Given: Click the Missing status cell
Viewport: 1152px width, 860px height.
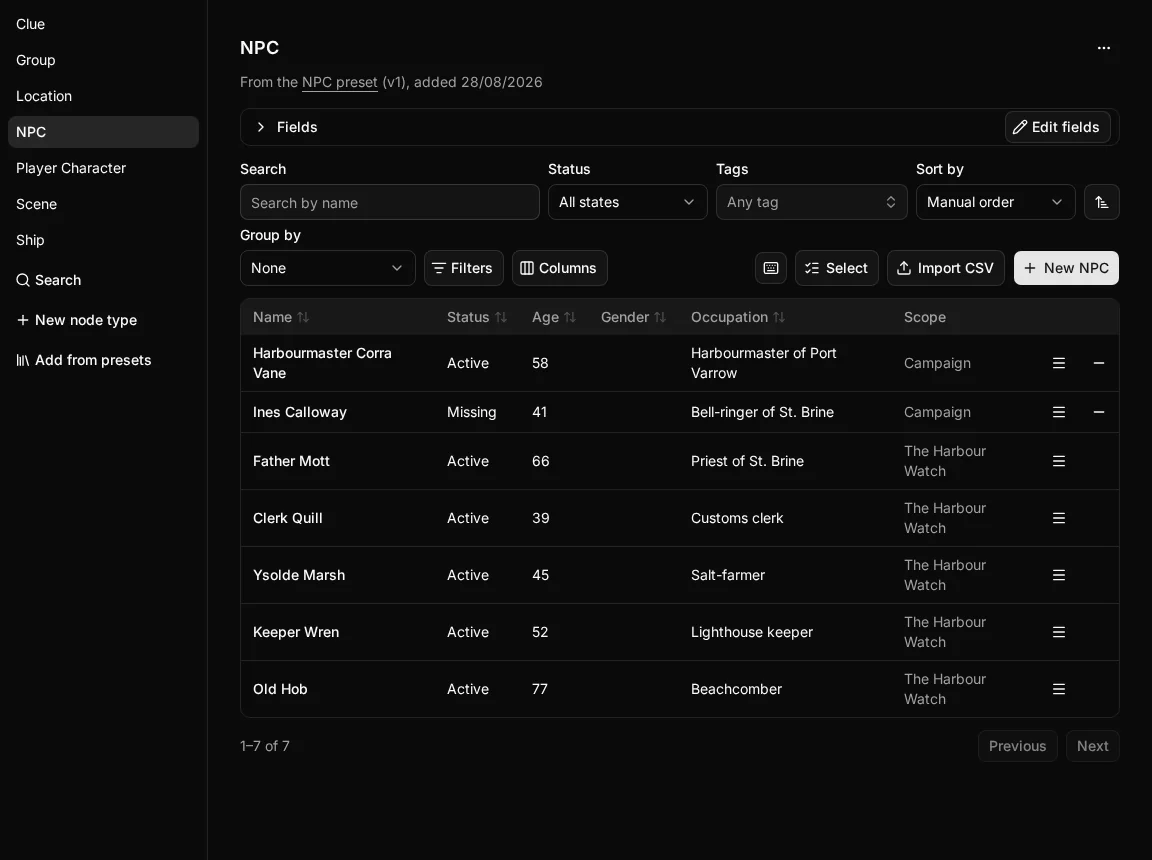Looking at the screenshot, I should (x=472, y=412).
